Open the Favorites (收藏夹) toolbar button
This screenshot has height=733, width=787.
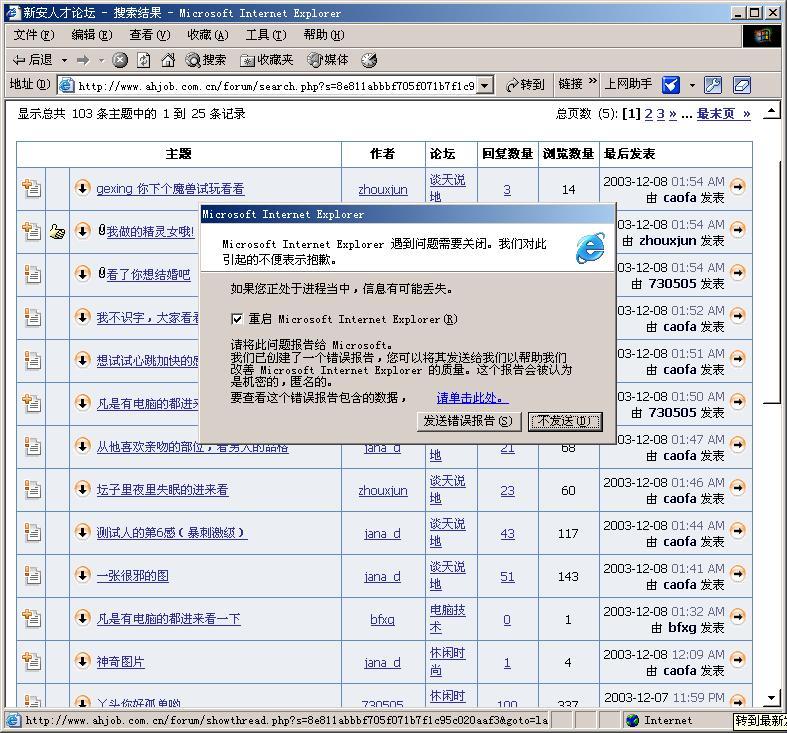coord(267,60)
